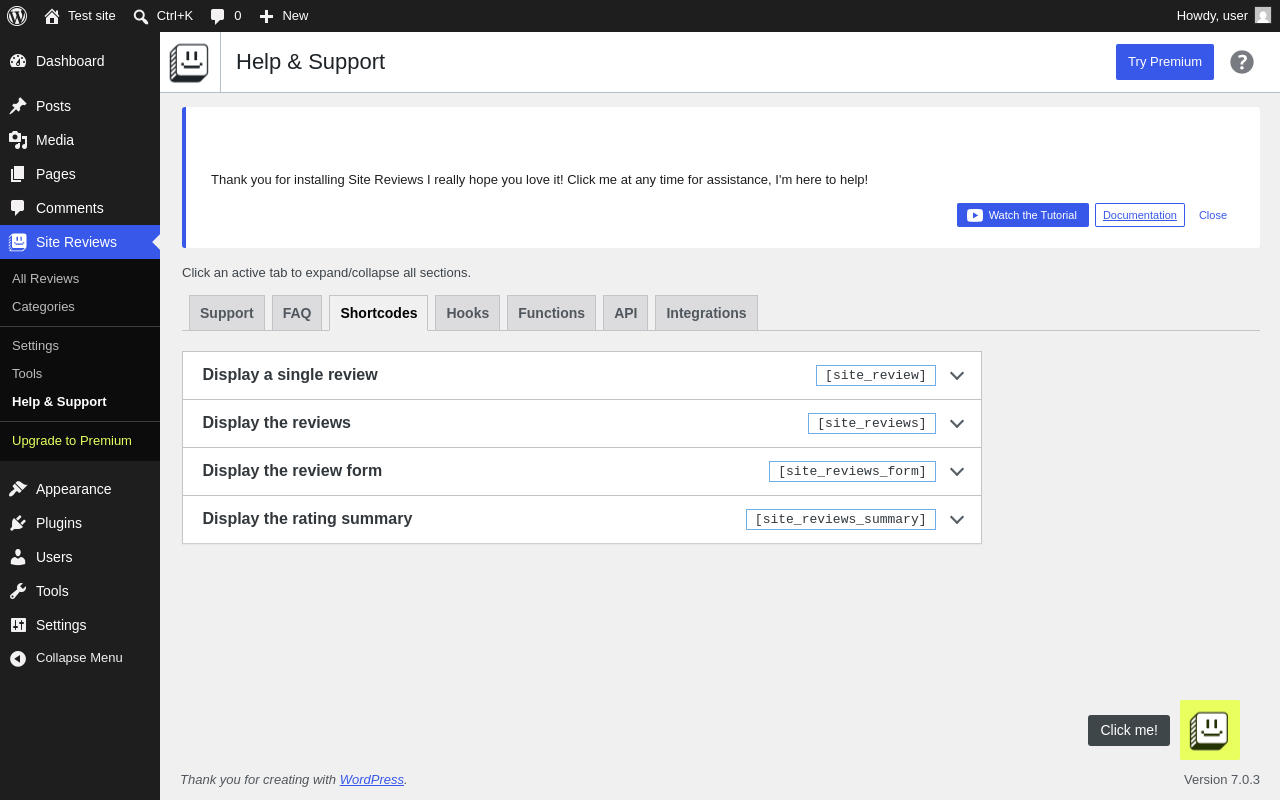Copy the [site_reviews] shortcode box
The width and height of the screenshot is (1280, 800).
click(x=872, y=424)
